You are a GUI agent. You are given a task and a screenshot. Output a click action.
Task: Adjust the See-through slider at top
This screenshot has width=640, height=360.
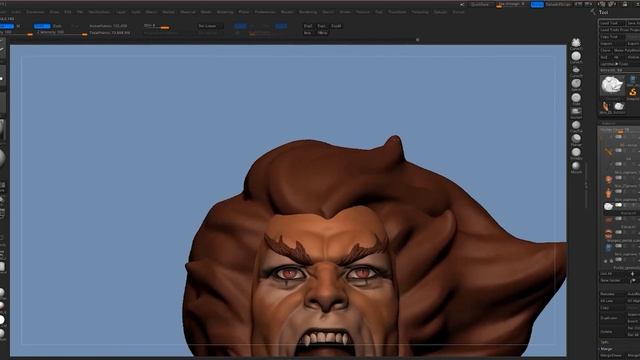tap(511, 4)
